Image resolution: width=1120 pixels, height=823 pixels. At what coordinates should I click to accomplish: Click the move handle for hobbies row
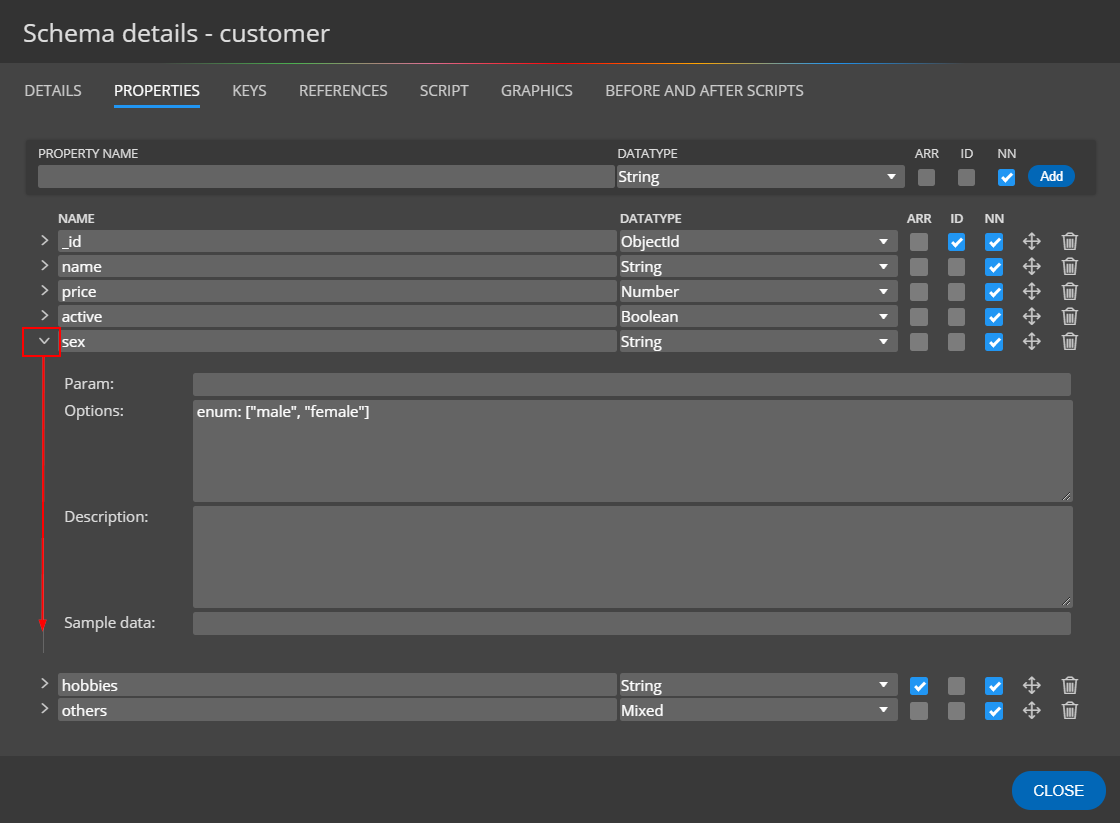[x=1031, y=686]
